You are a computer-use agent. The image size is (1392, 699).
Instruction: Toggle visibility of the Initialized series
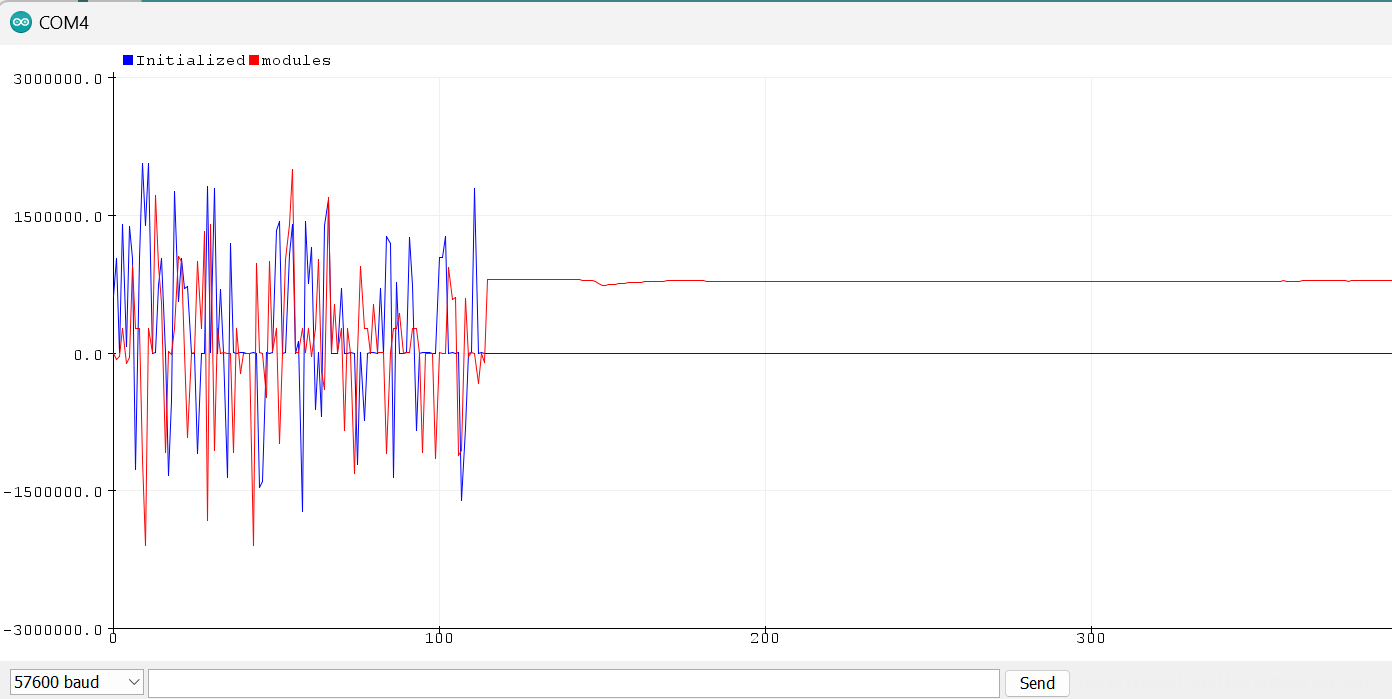point(127,59)
